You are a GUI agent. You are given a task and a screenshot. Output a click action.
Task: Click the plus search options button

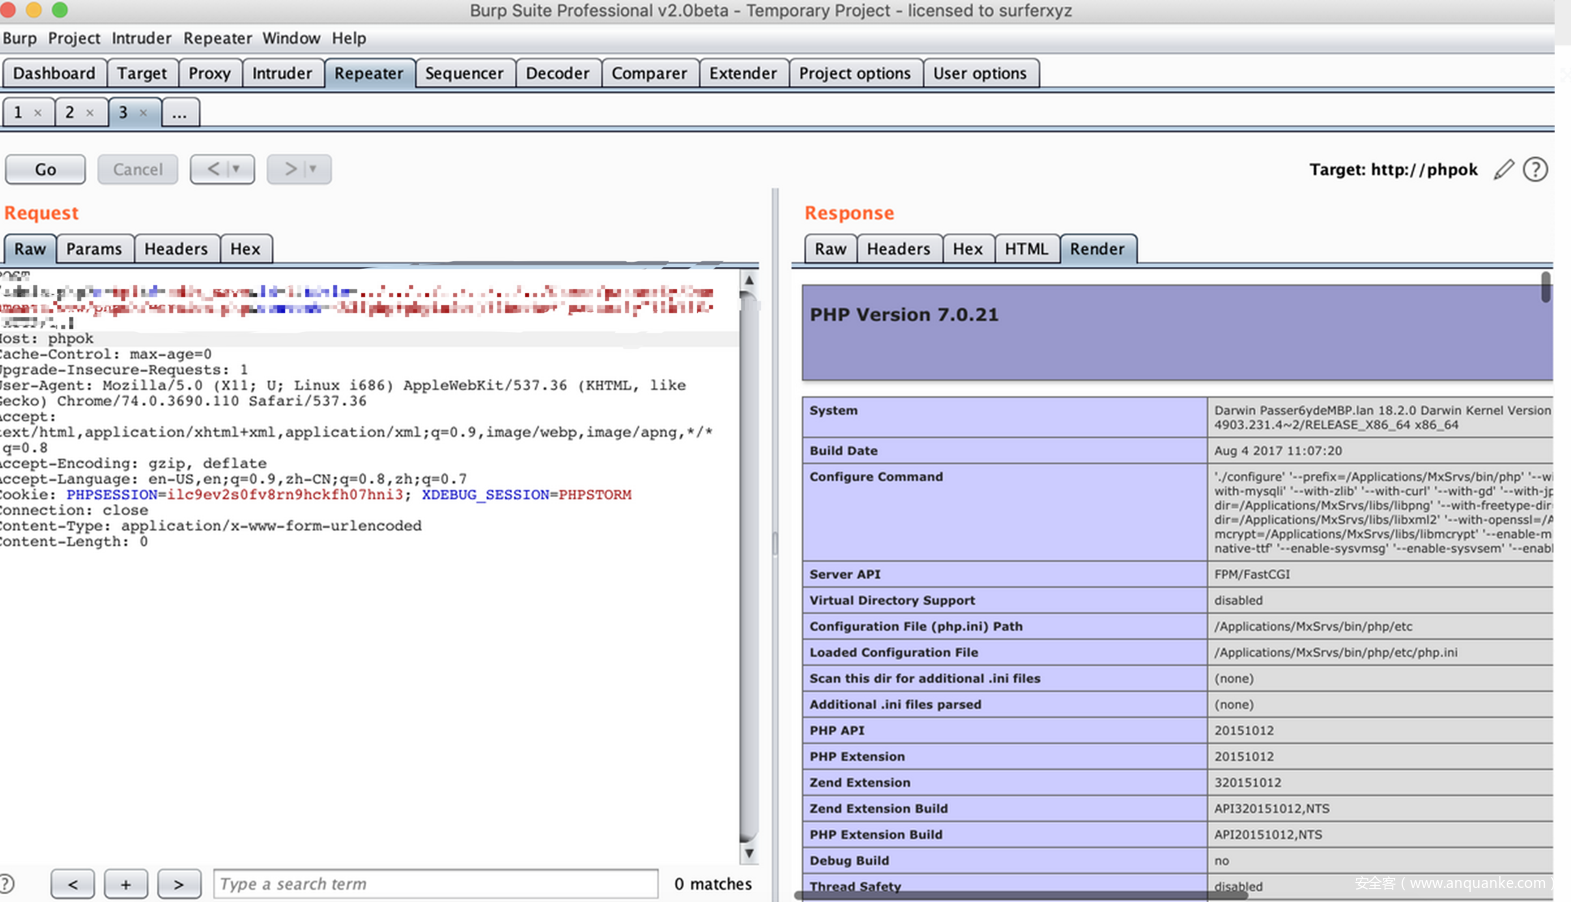(x=125, y=884)
